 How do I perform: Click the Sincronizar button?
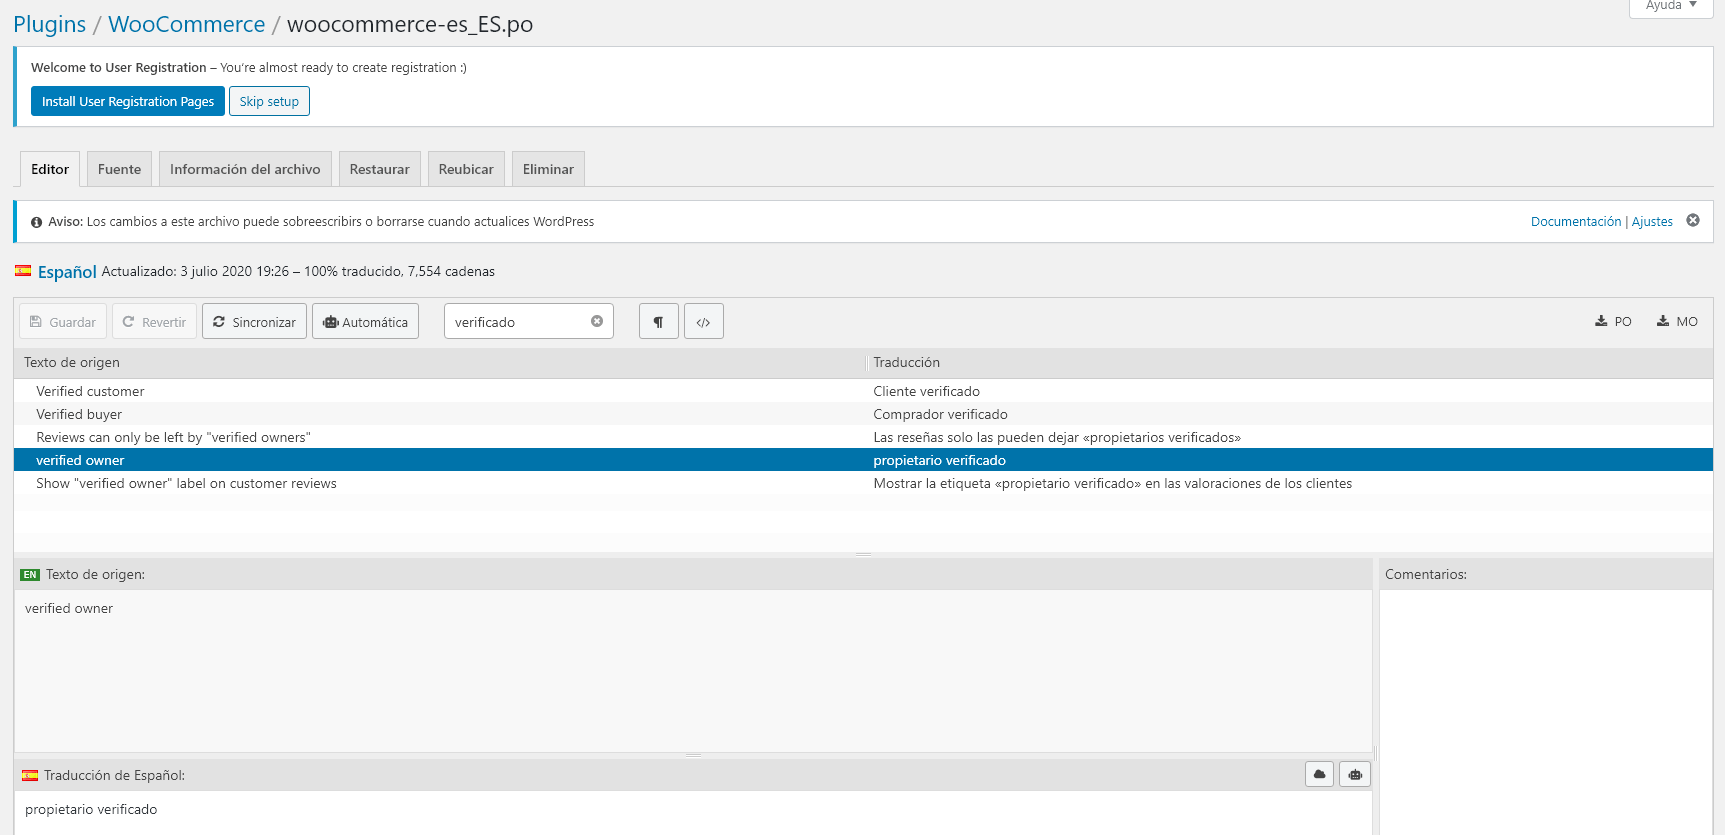pos(254,322)
